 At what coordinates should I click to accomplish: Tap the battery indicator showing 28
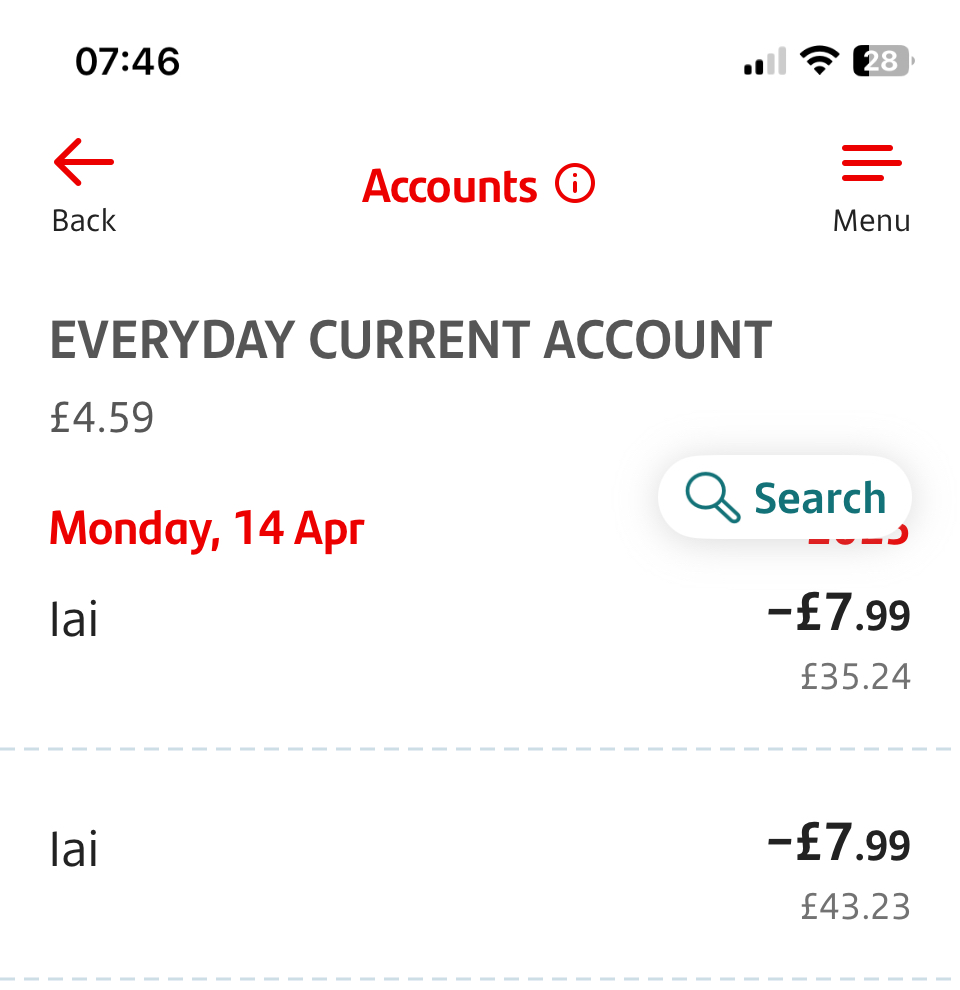(x=884, y=61)
